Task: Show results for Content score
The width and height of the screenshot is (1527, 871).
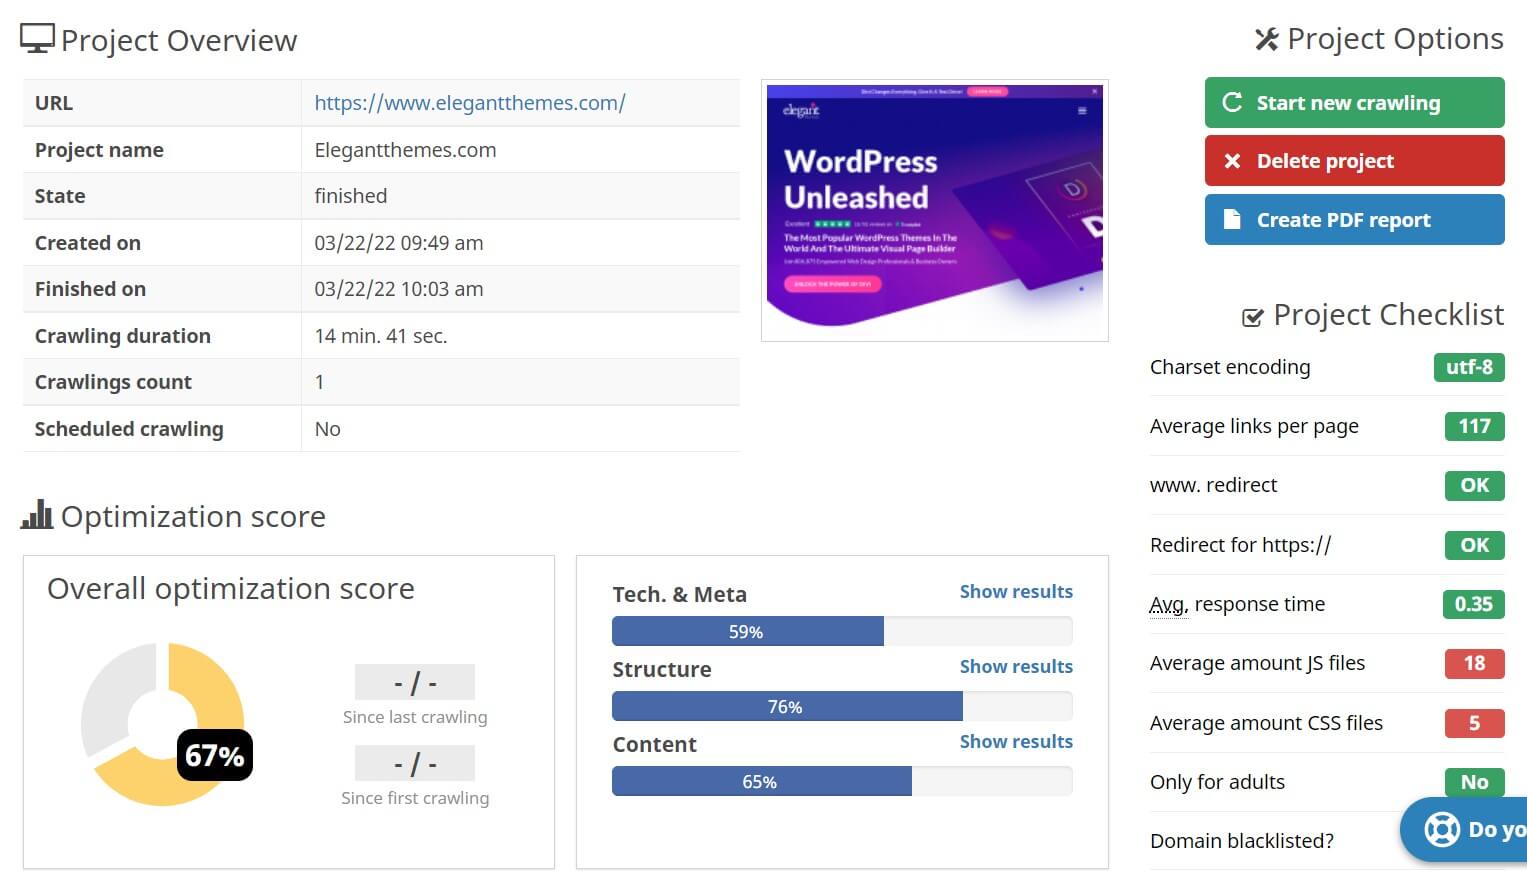Action: tap(1015, 741)
